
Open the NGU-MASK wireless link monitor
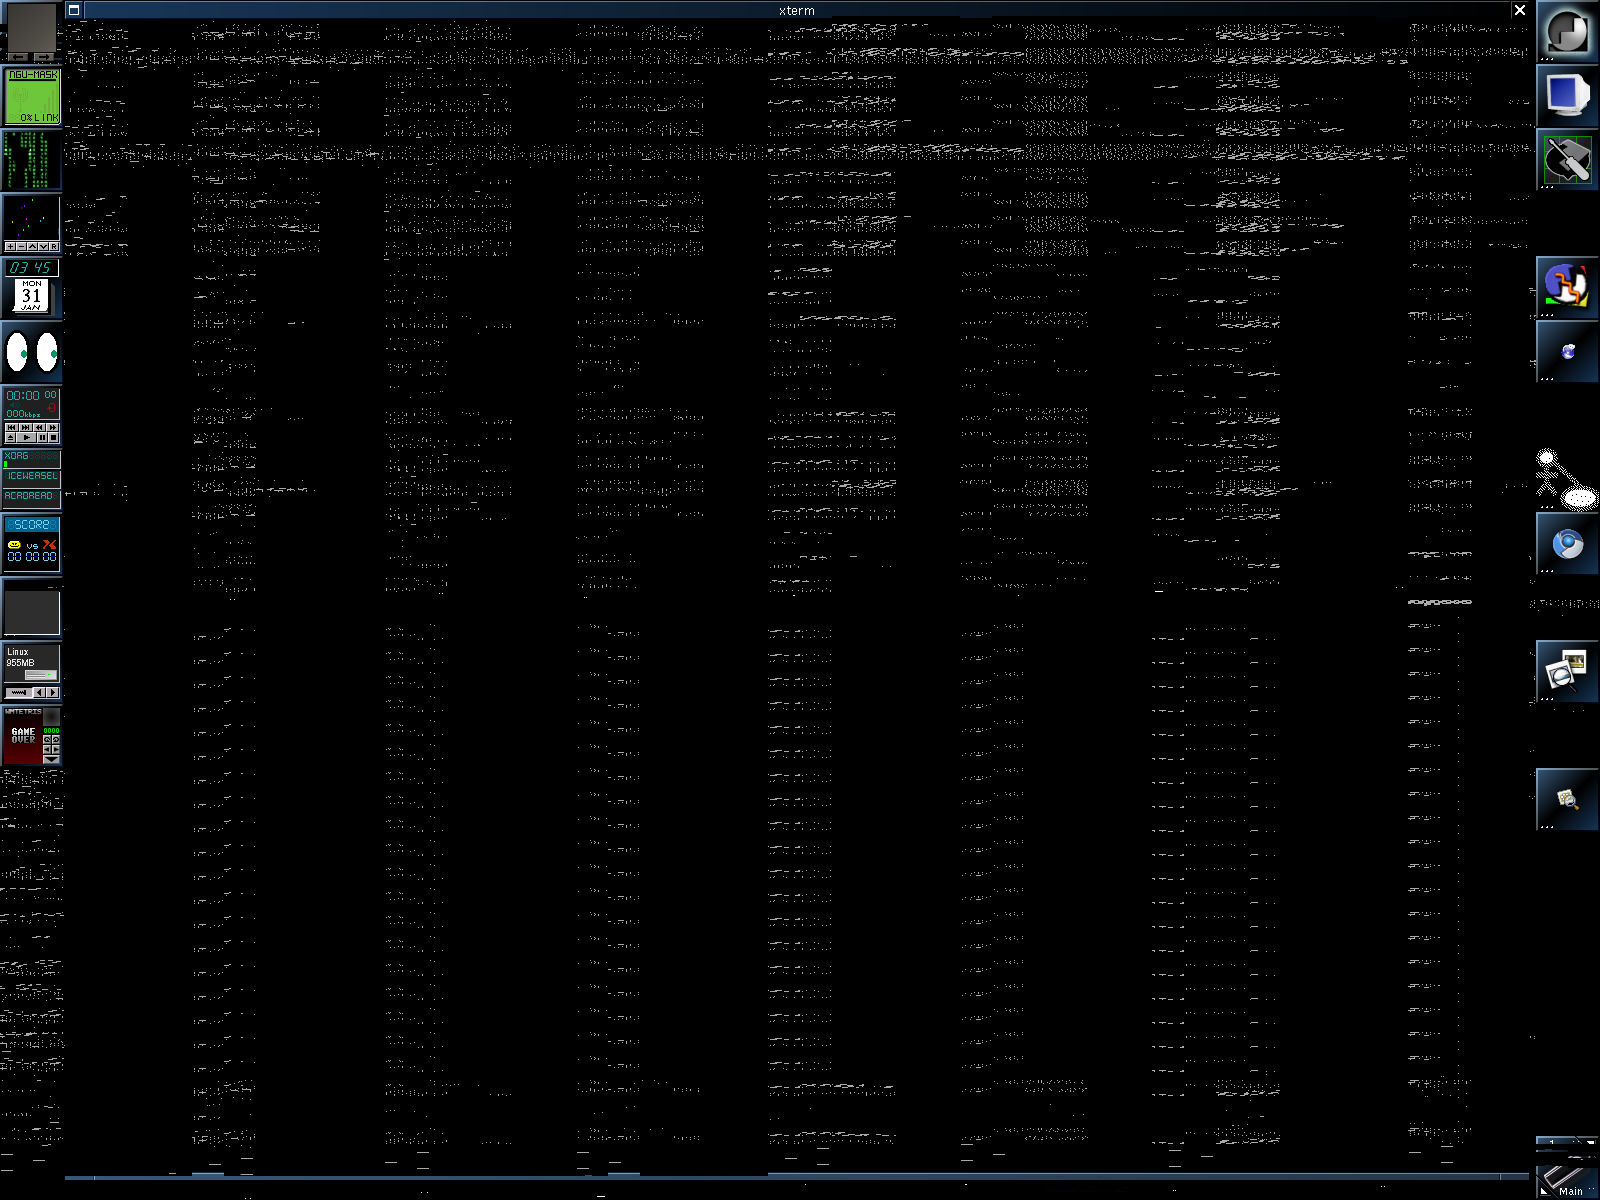click(x=32, y=97)
